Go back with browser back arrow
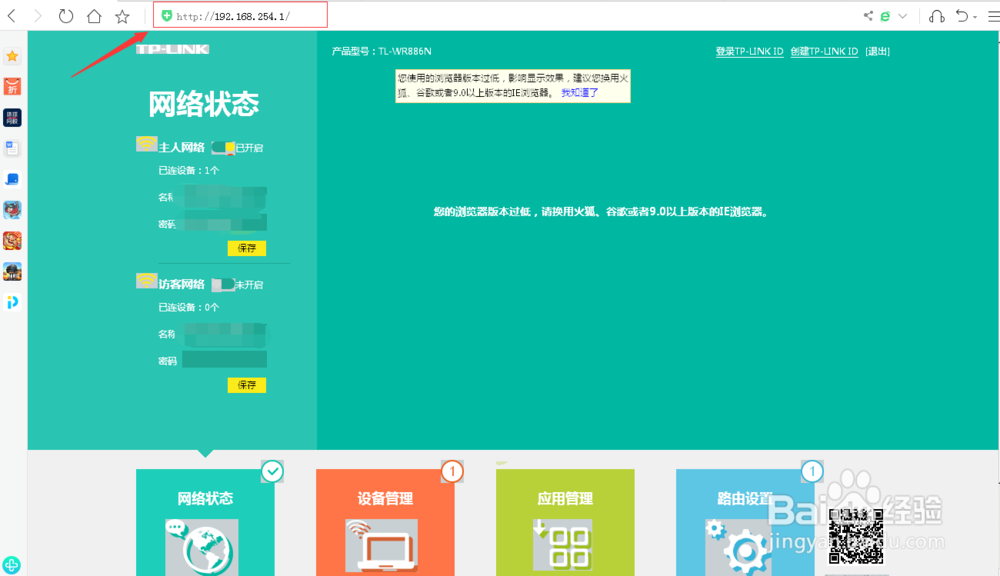1000x576 pixels. pyautogui.click(x=11, y=16)
